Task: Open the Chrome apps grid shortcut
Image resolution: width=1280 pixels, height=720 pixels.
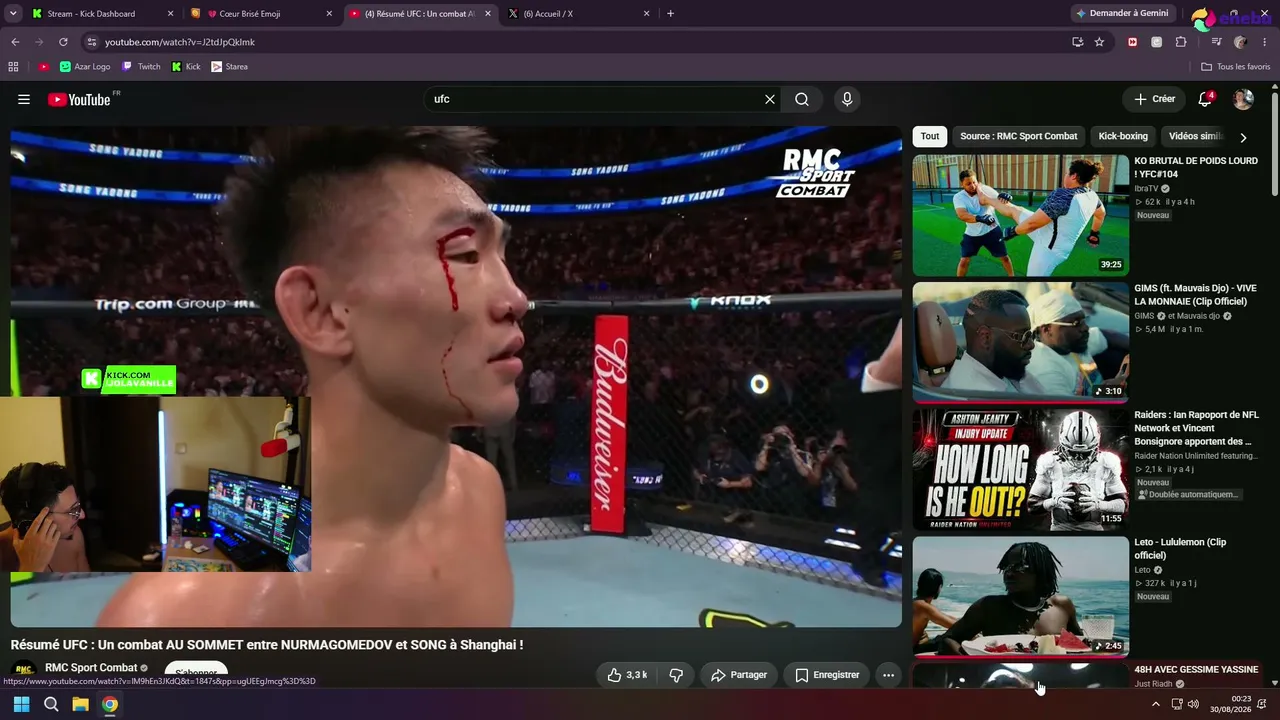Action: pos(13,67)
